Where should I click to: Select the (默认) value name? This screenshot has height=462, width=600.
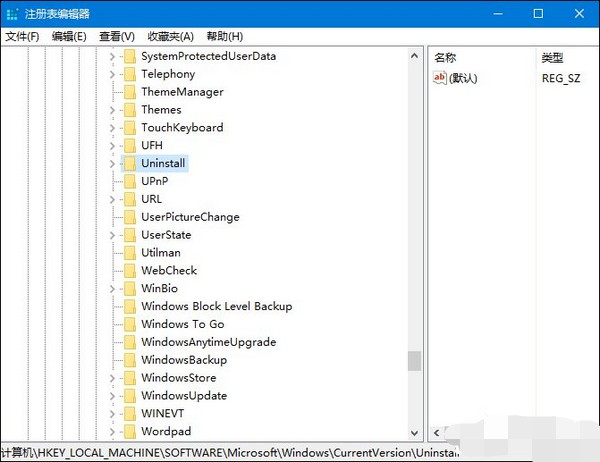(x=463, y=78)
